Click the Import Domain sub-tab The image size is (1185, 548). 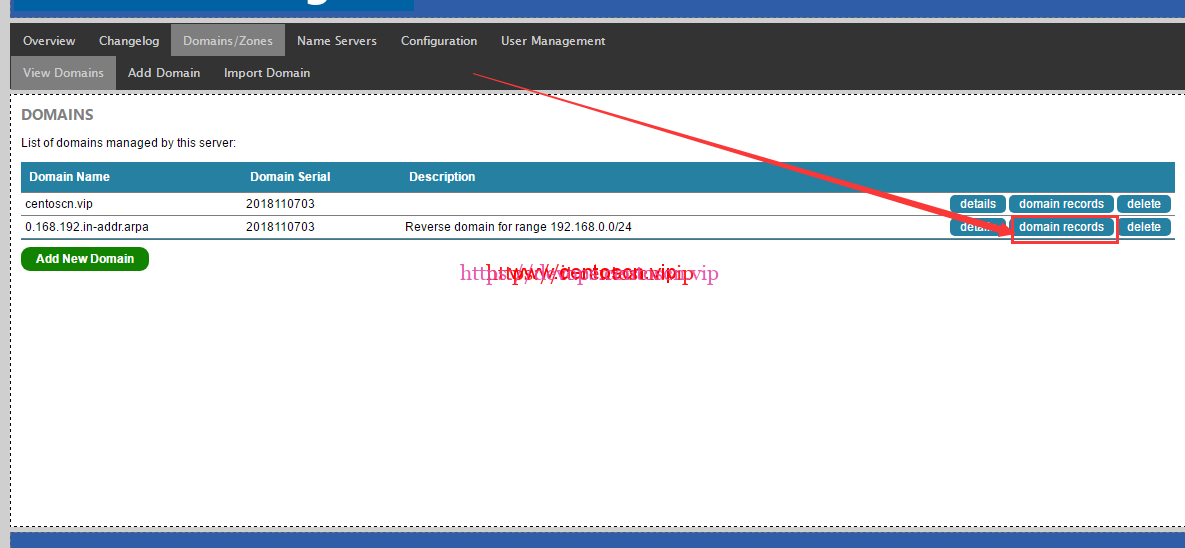coord(267,73)
